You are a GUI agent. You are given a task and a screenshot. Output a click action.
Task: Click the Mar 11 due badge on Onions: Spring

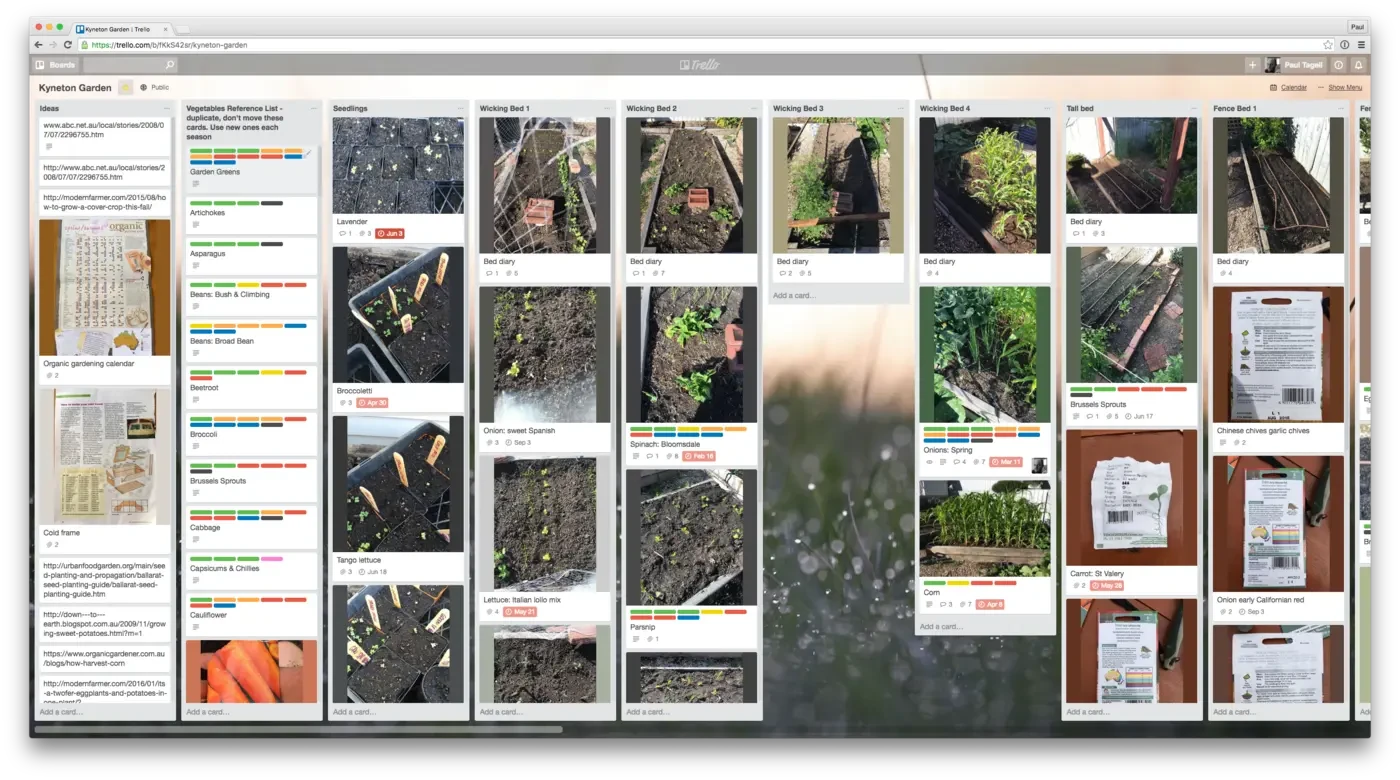click(1006, 462)
